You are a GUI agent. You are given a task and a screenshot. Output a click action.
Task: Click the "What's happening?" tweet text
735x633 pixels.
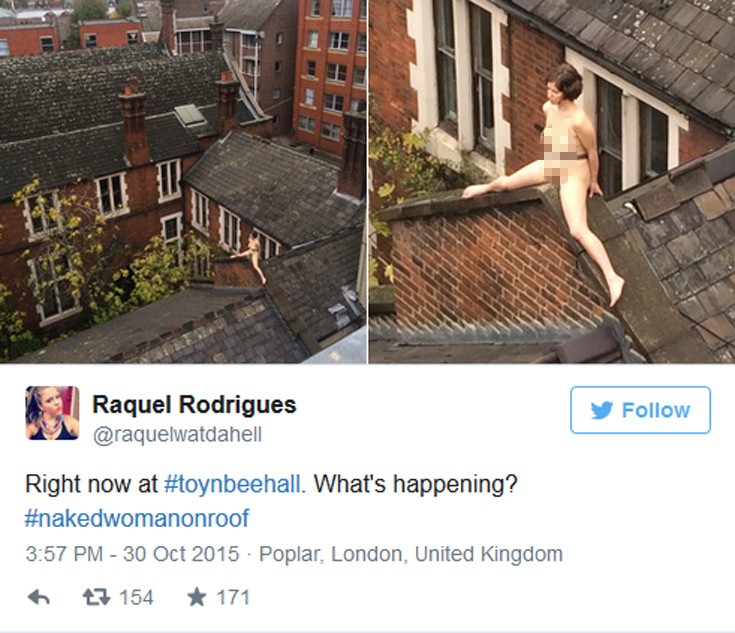pyautogui.click(x=415, y=483)
